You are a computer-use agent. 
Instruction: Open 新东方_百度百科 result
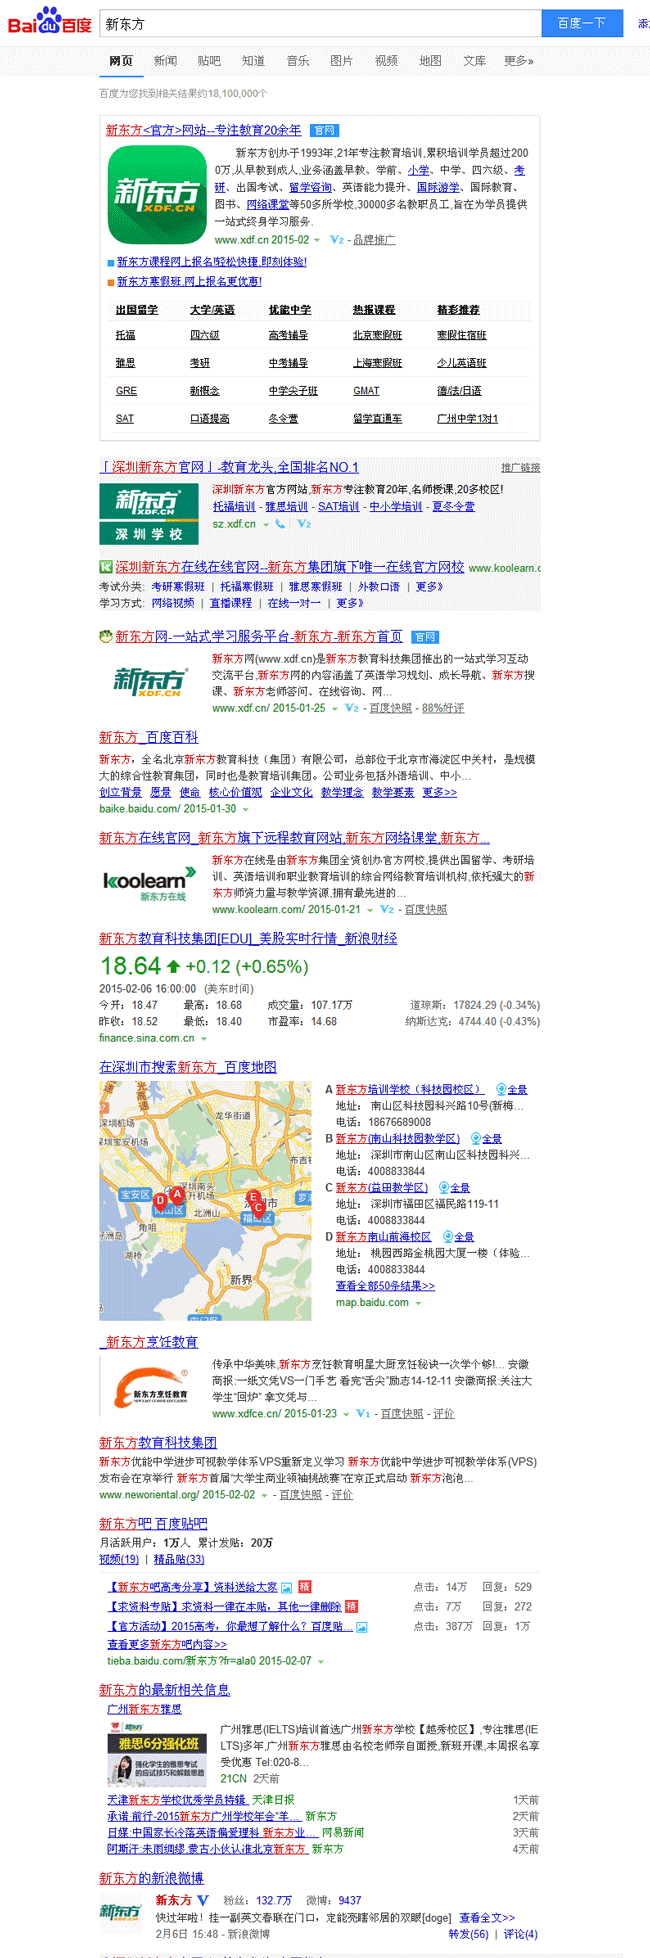[148, 737]
